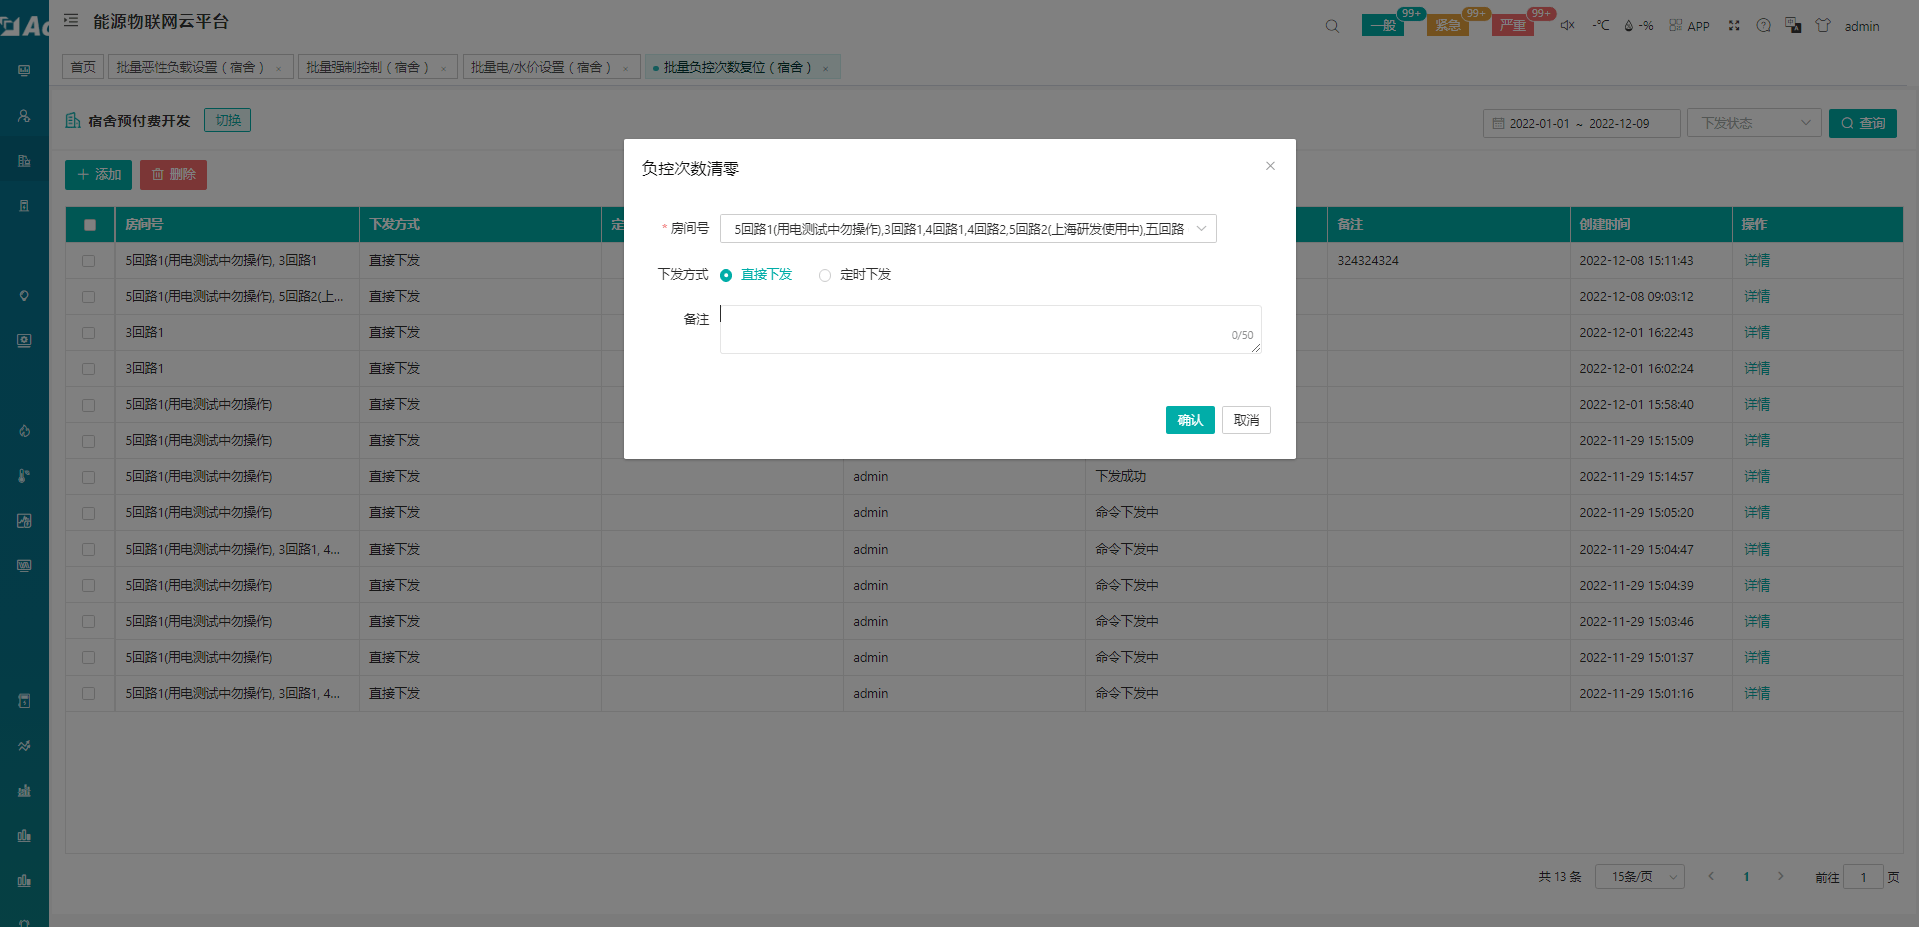Open the user icon in left sidebar

coord(24,116)
